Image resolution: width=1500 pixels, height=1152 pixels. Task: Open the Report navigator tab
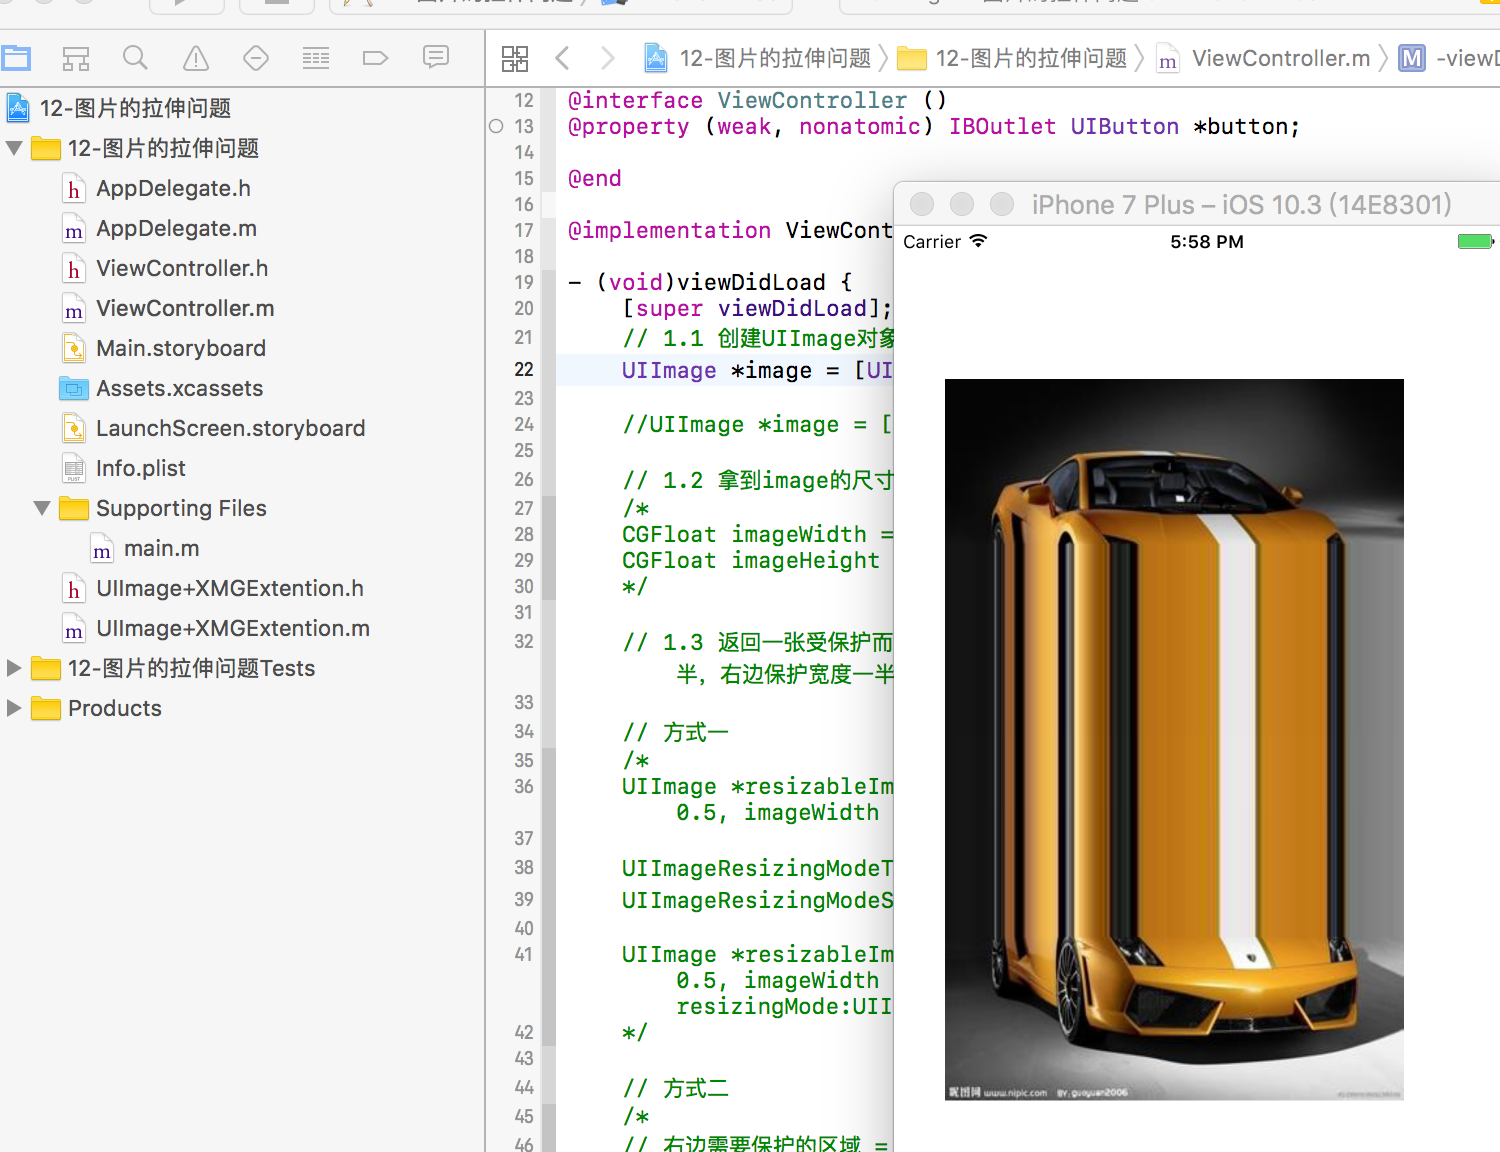tap(436, 57)
